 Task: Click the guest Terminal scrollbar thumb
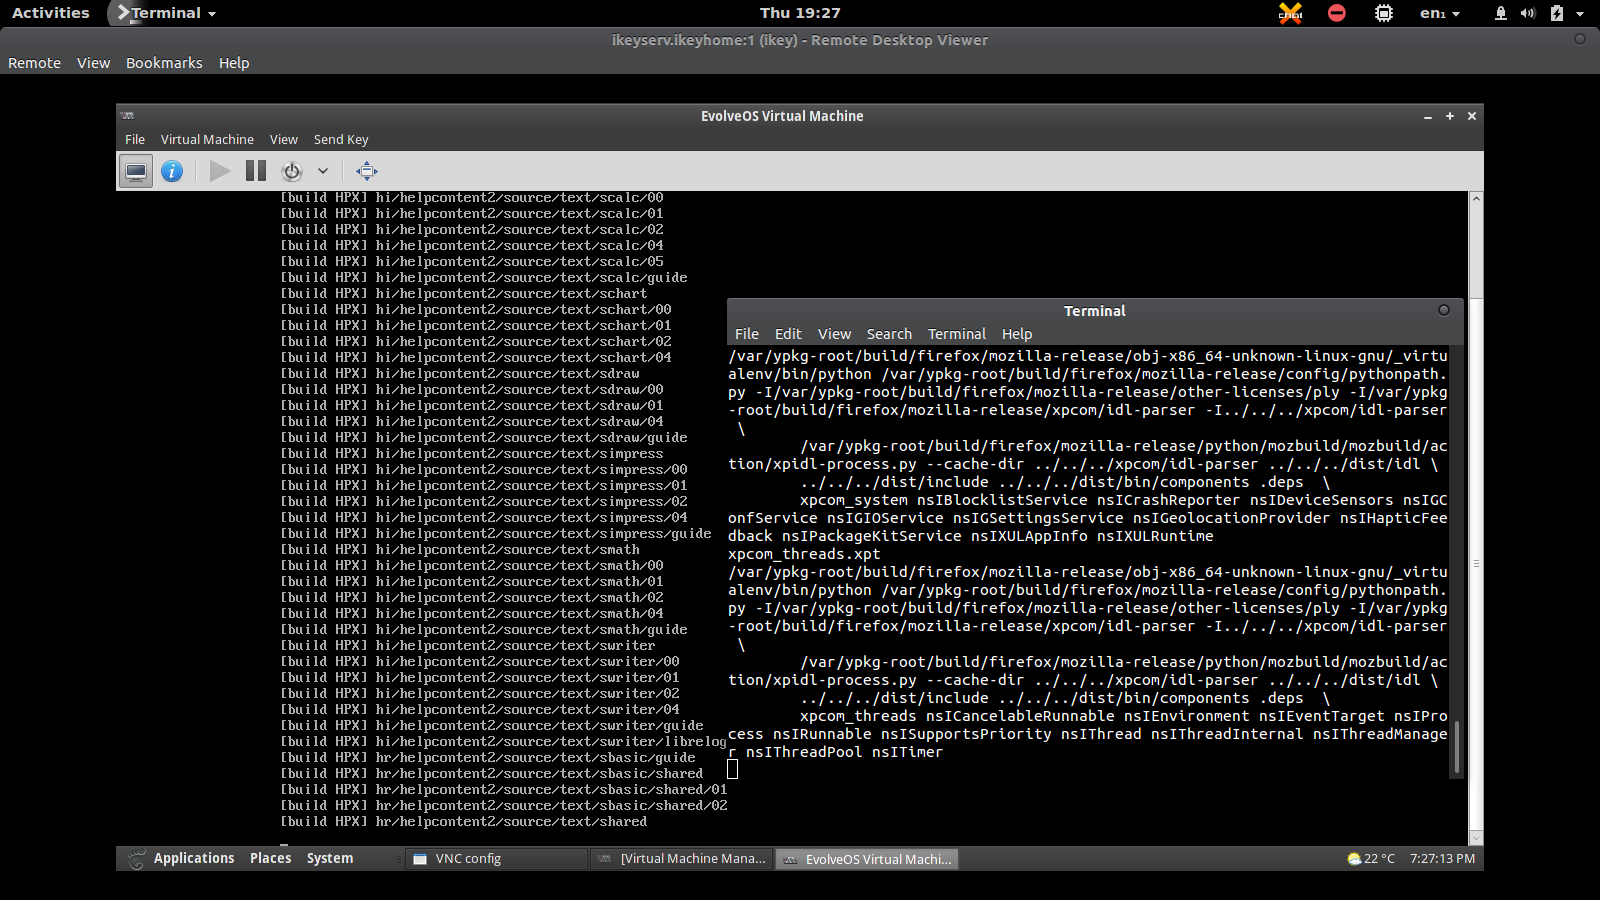(x=1456, y=746)
